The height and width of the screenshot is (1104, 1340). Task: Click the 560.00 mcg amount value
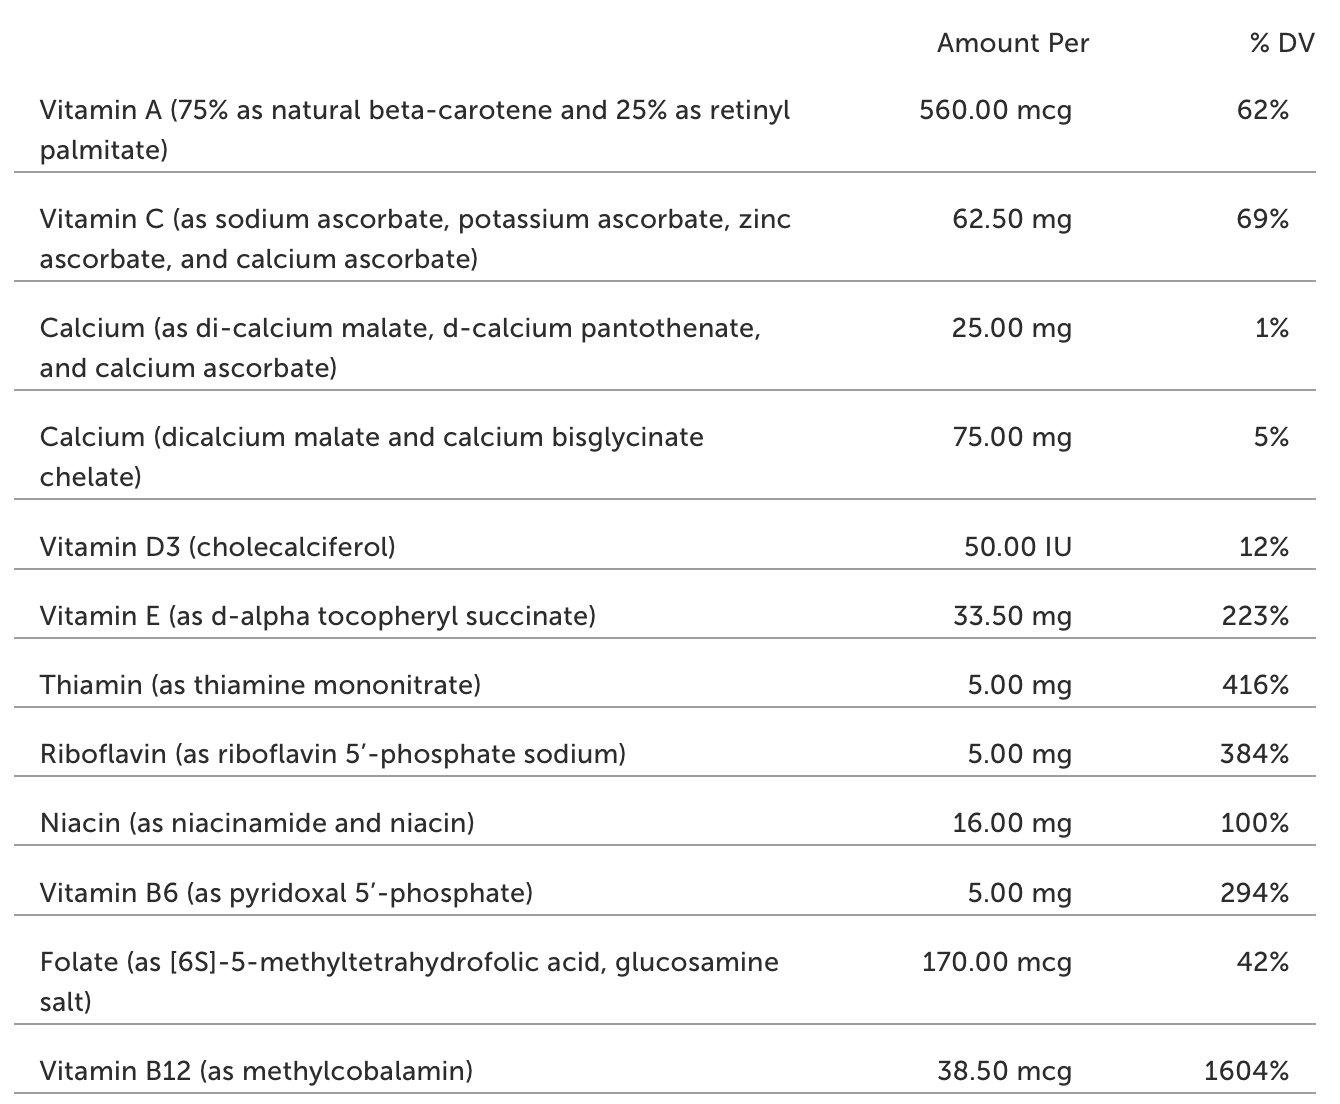tap(995, 109)
